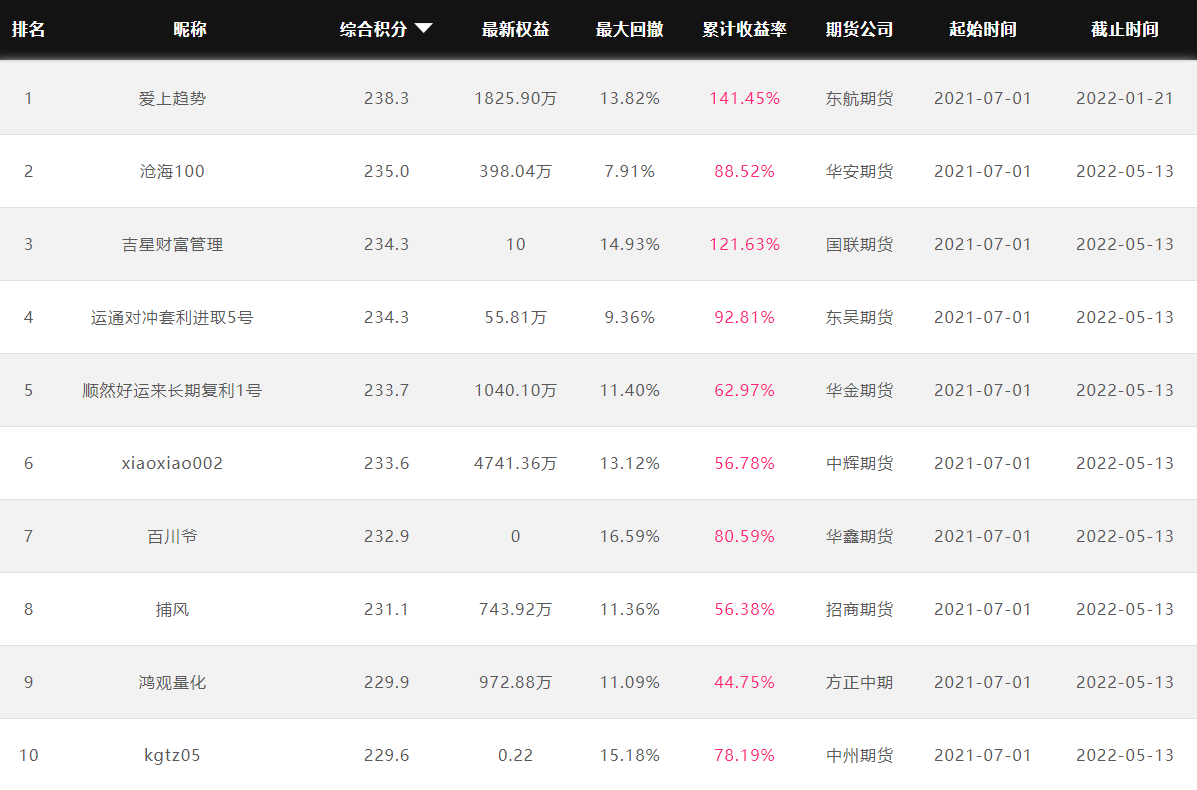Click drawdown 7.91%

(x=629, y=171)
